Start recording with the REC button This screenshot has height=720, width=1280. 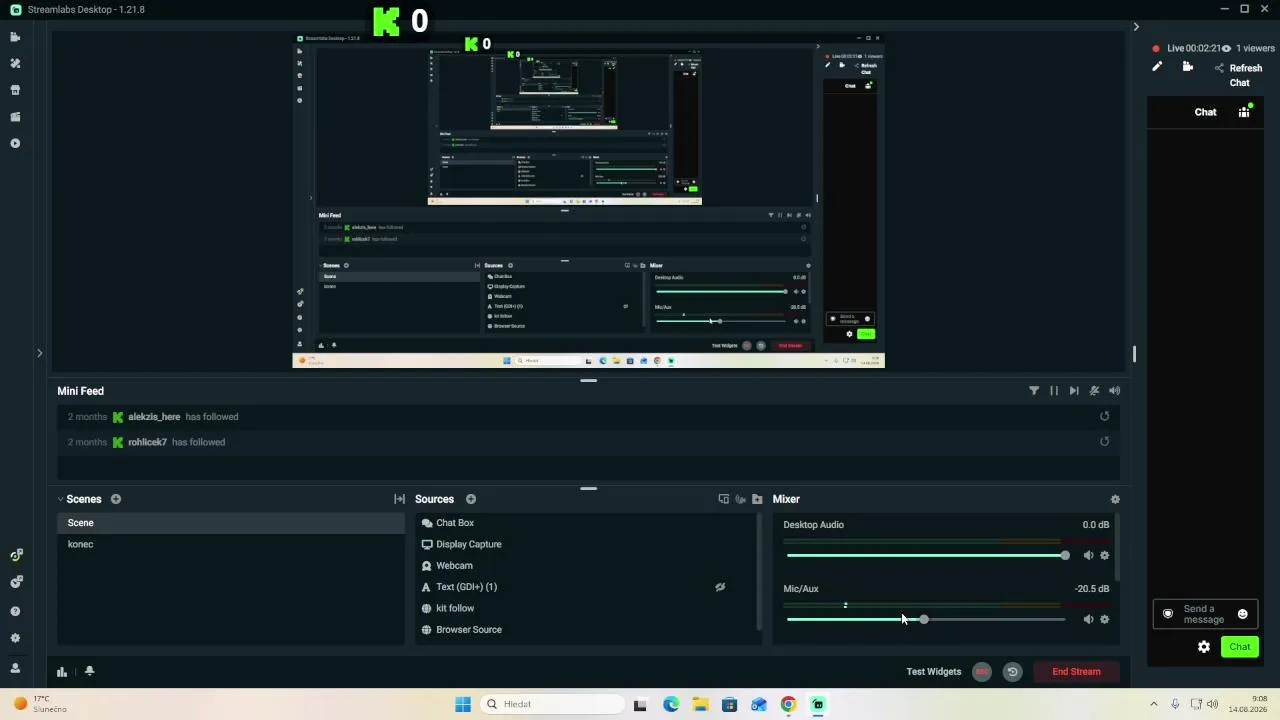coord(982,672)
